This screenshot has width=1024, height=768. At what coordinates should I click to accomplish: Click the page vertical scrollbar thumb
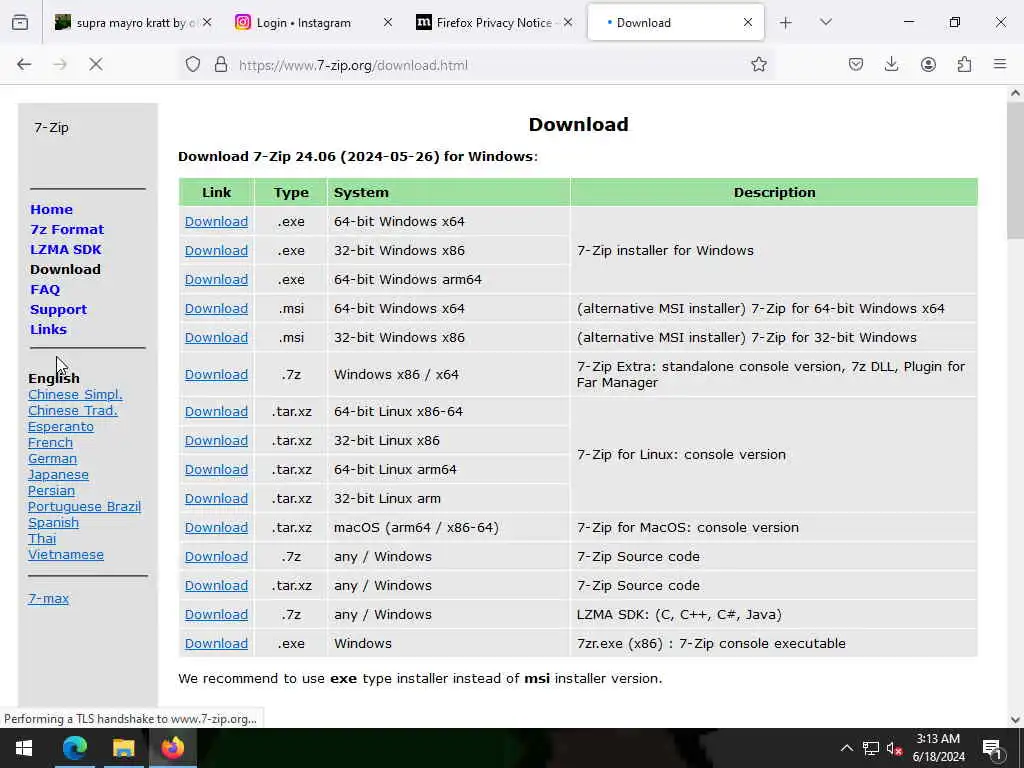coord(1015,170)
